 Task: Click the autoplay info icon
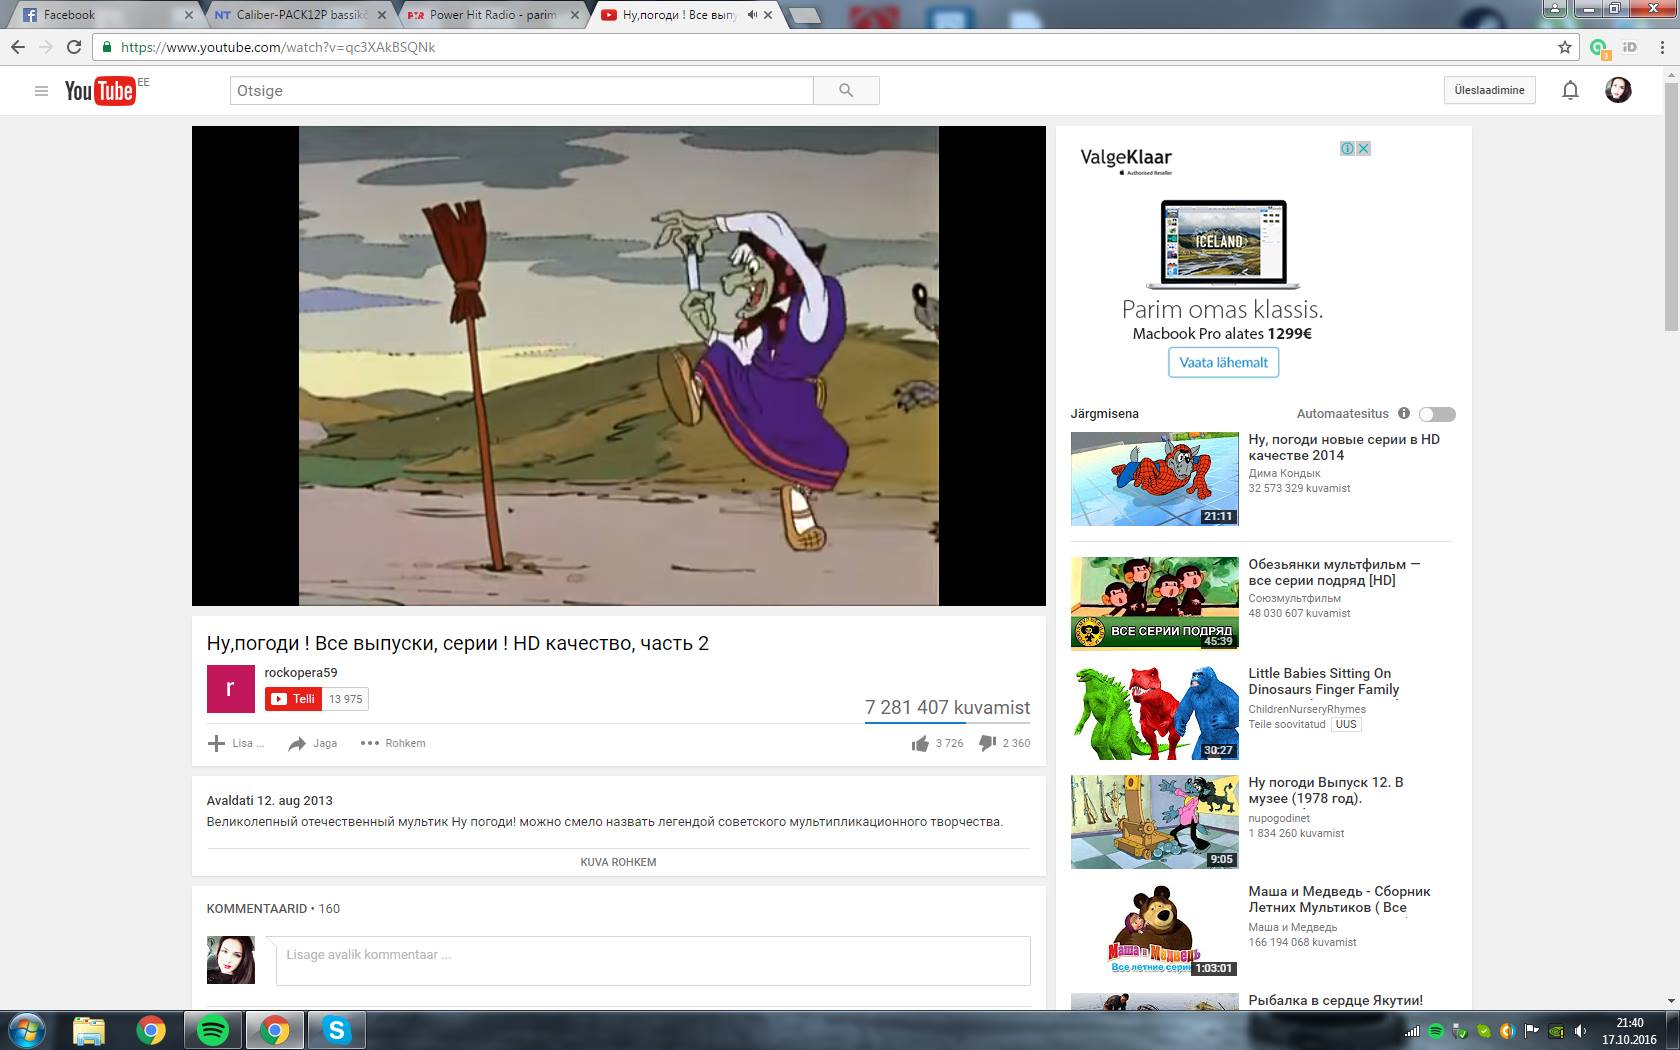coord(1404,413)
